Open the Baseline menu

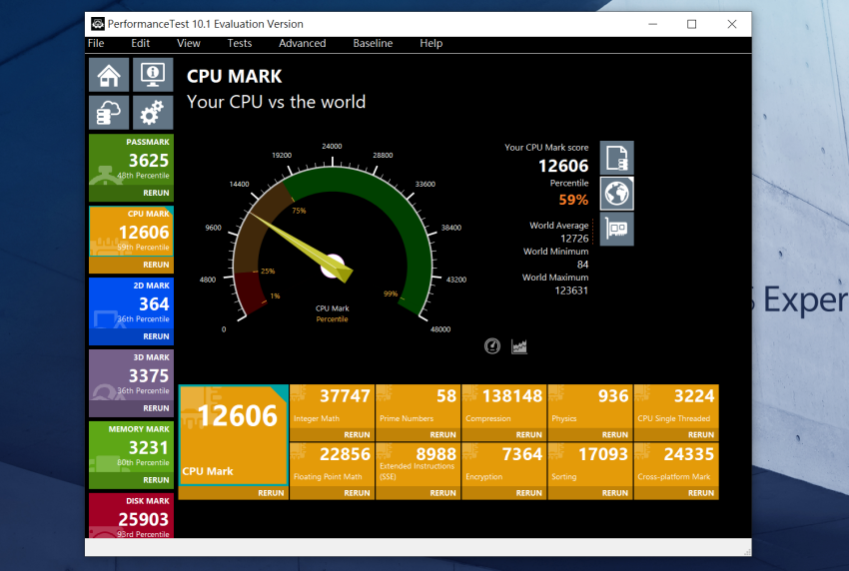373,43
